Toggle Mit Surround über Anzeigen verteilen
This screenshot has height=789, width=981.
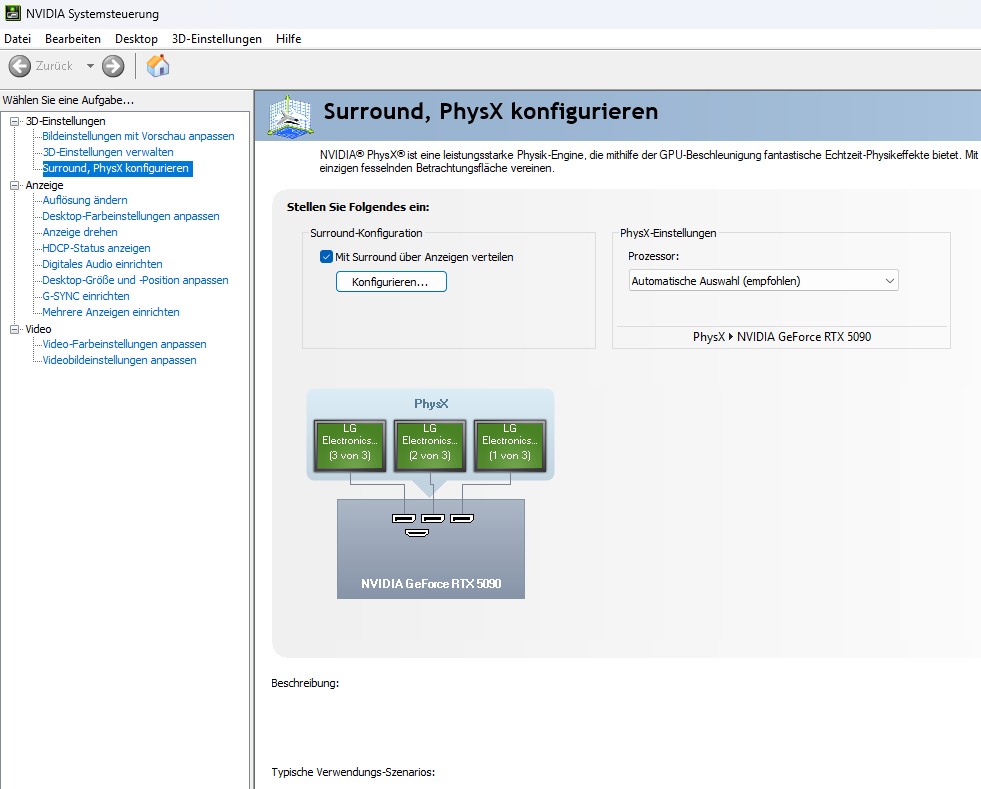(x=326, y=257)
